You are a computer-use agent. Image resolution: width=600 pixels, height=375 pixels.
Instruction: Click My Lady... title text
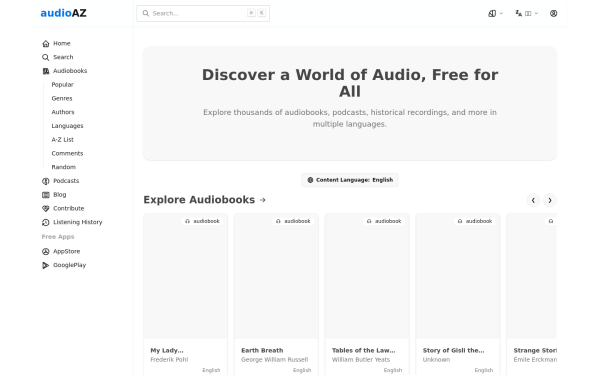[x=167, y=351]
